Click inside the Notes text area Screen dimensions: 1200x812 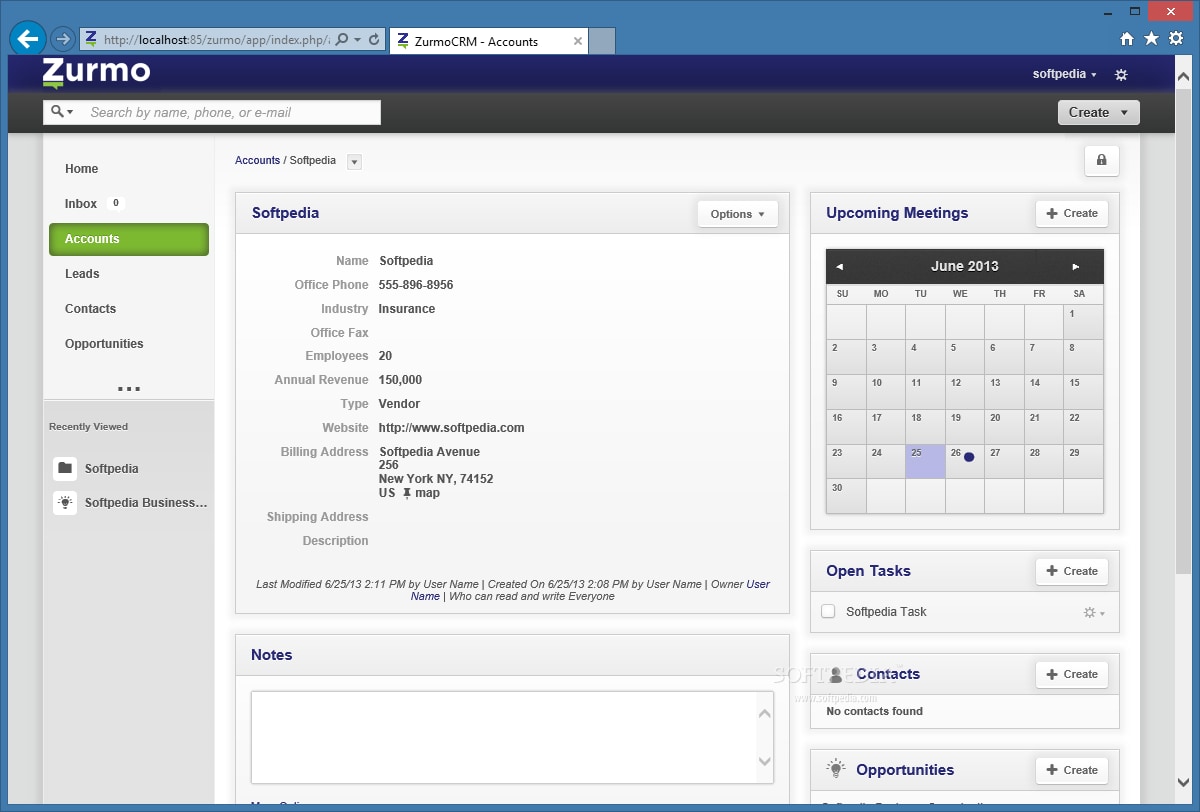(x=503, y=737)
